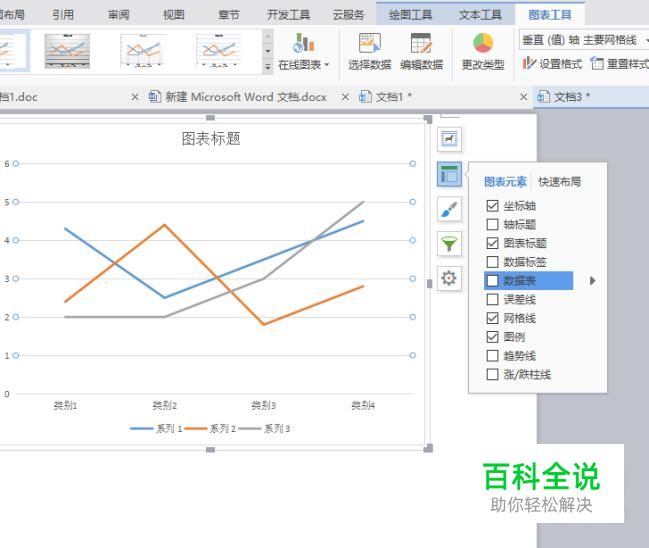This screenshot has height=548, width=649.
Task: Enable the 轴标题 axis title checkbox
Action: point(492,224)
